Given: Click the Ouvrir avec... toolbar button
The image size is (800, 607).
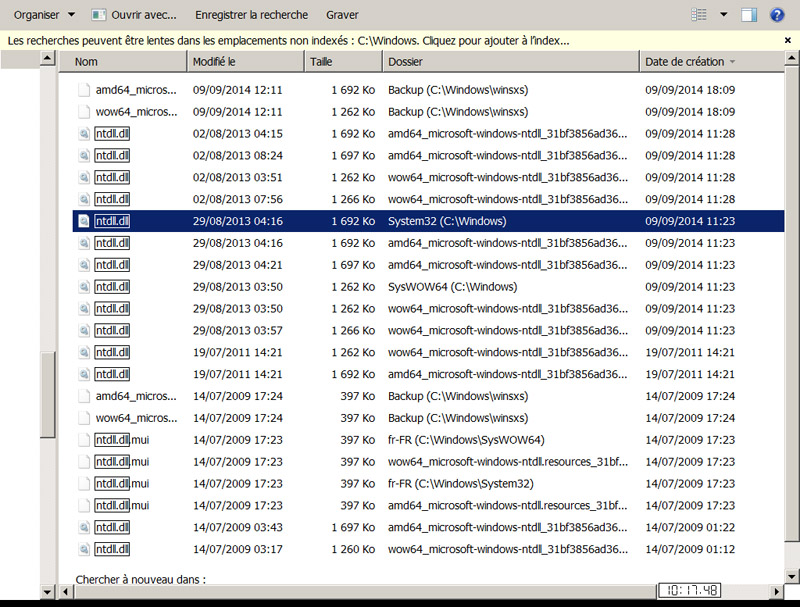Looking at the screenshot, I should pyautogui.click(x=134, y=15).
